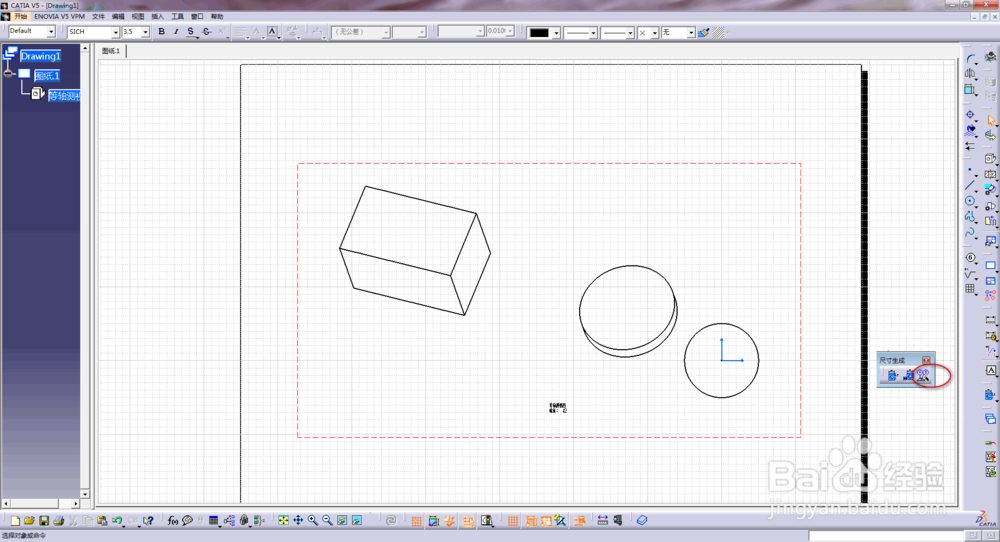
Task: Select the Point tool in right toolbar
Action: 970,170
